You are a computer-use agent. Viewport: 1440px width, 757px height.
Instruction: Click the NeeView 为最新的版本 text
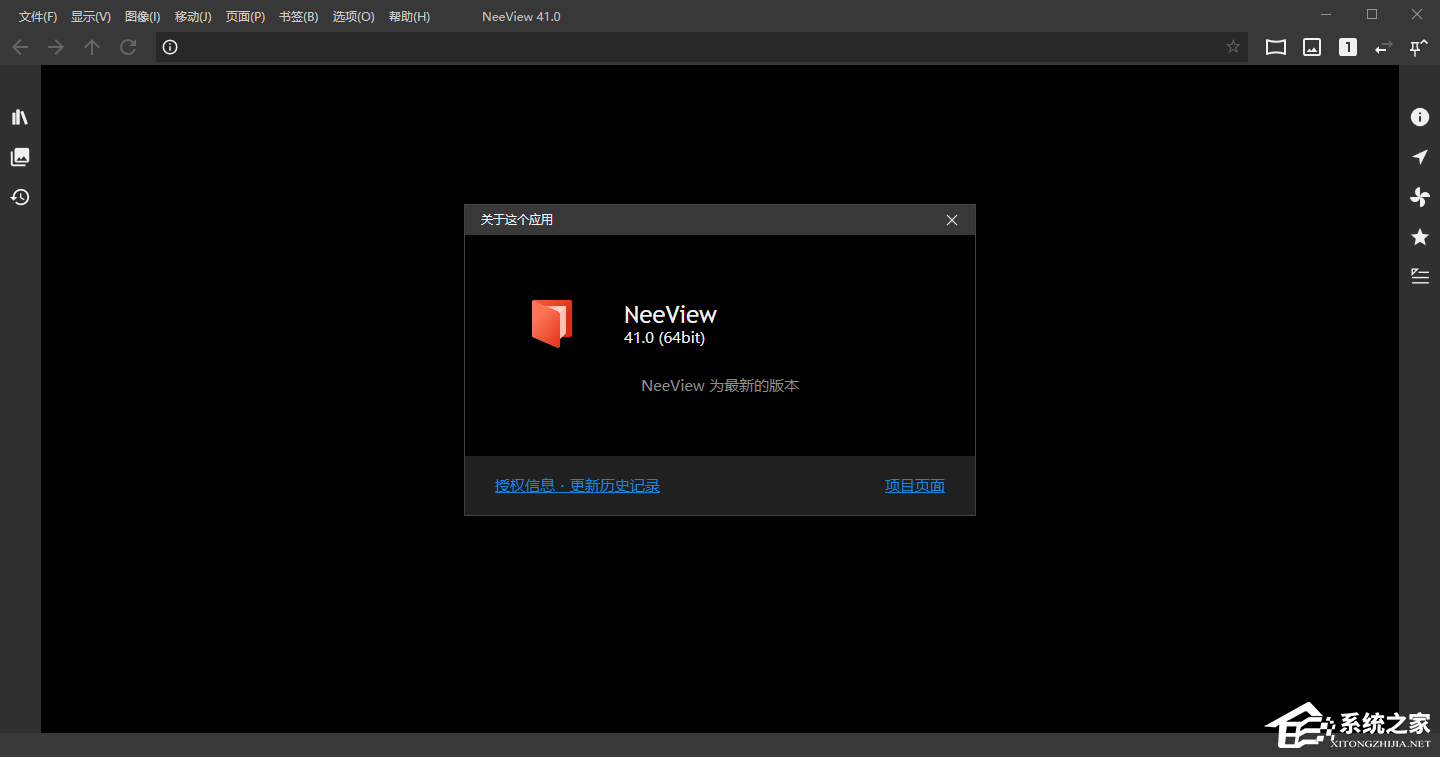click(720, 385)
